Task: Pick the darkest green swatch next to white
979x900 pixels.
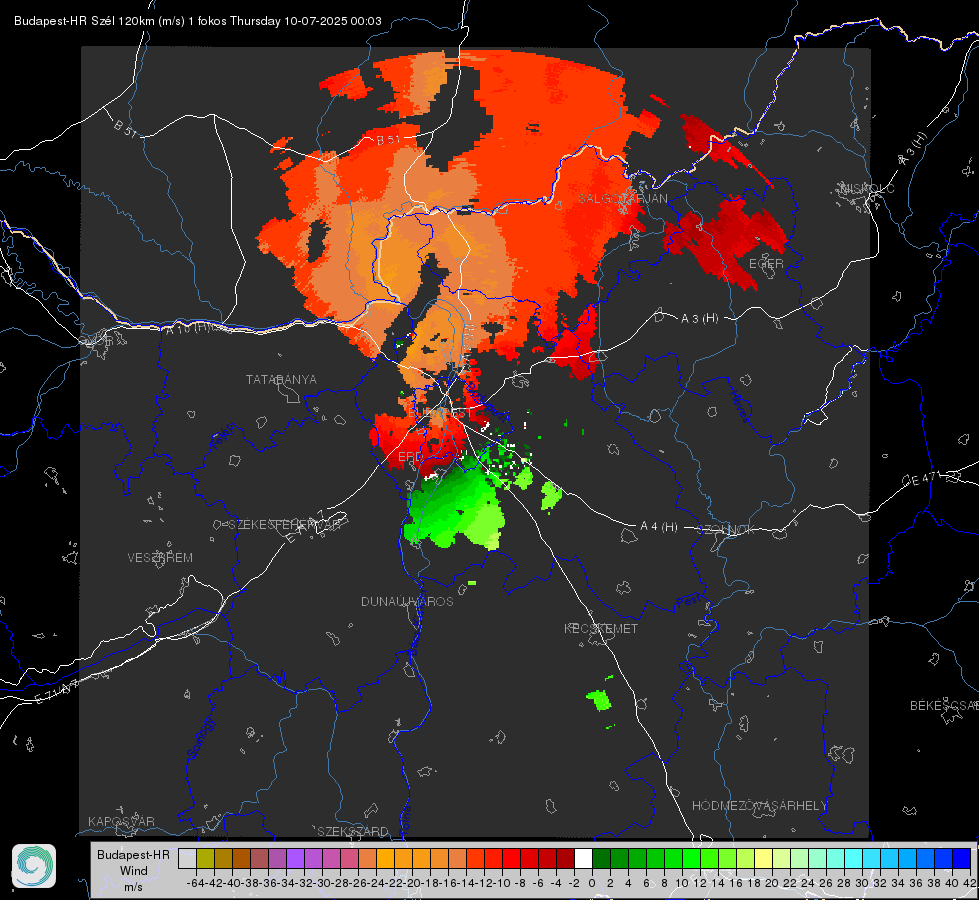Action: [601, 858]
